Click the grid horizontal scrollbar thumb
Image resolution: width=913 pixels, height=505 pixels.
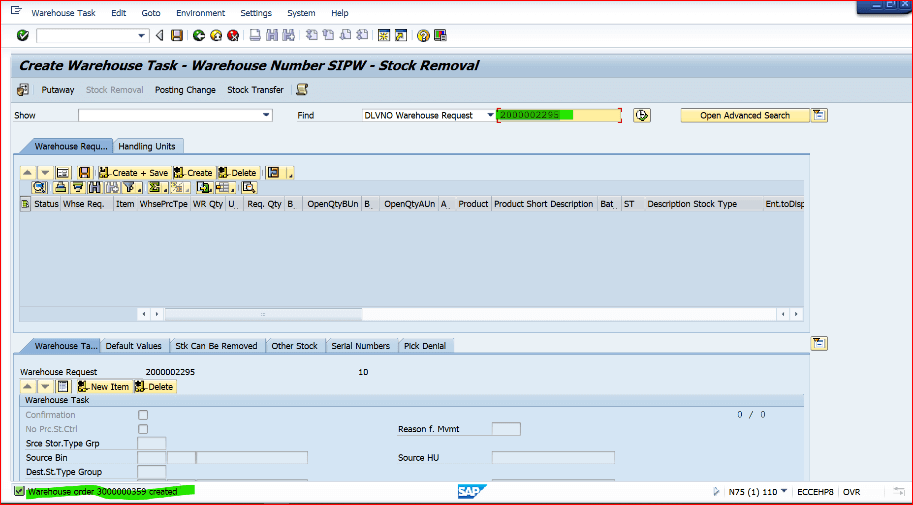click(x=263, y=314)
